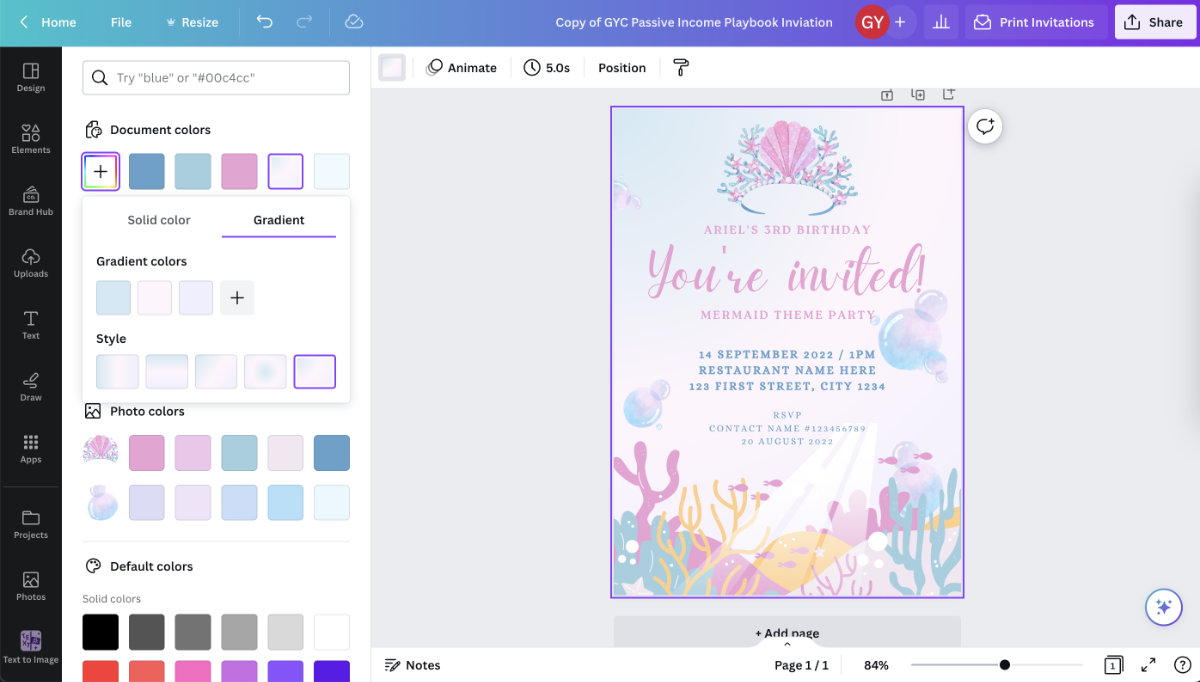Screen dimensions: 1200x682
Task: Select the document title in header
Action: pos(694,22)
